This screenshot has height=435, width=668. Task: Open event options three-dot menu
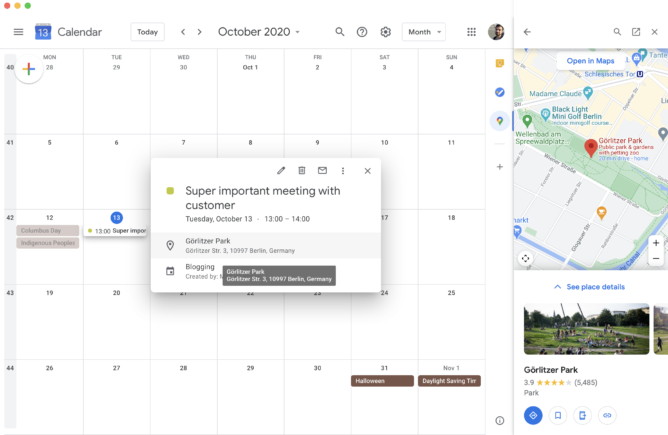coord(343,171)
